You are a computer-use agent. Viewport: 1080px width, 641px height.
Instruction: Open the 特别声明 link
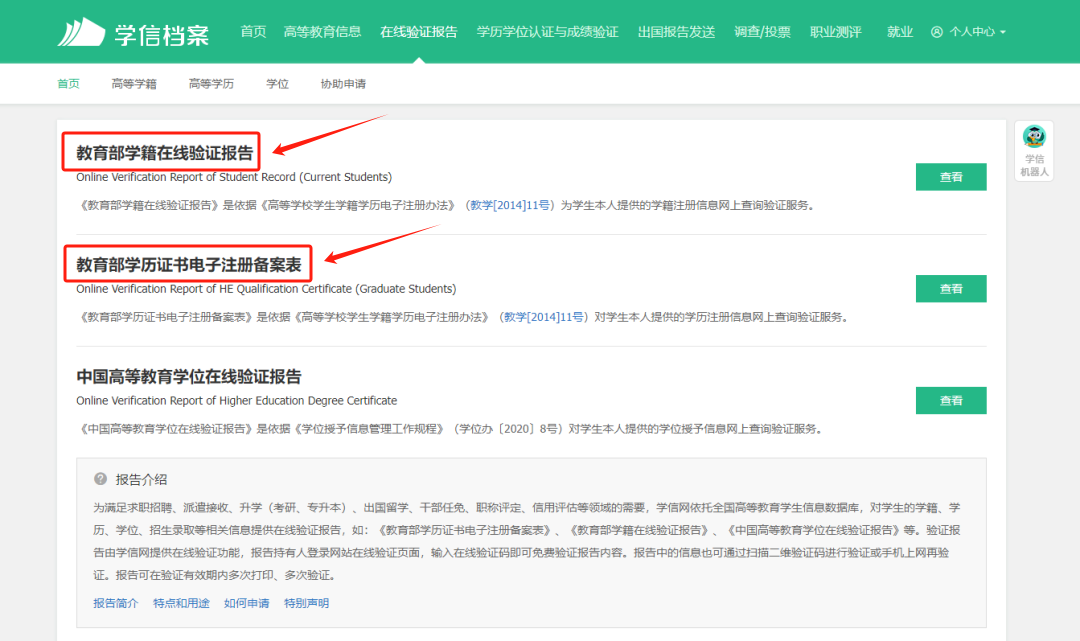pyautogui.click(x=307, y=603)
